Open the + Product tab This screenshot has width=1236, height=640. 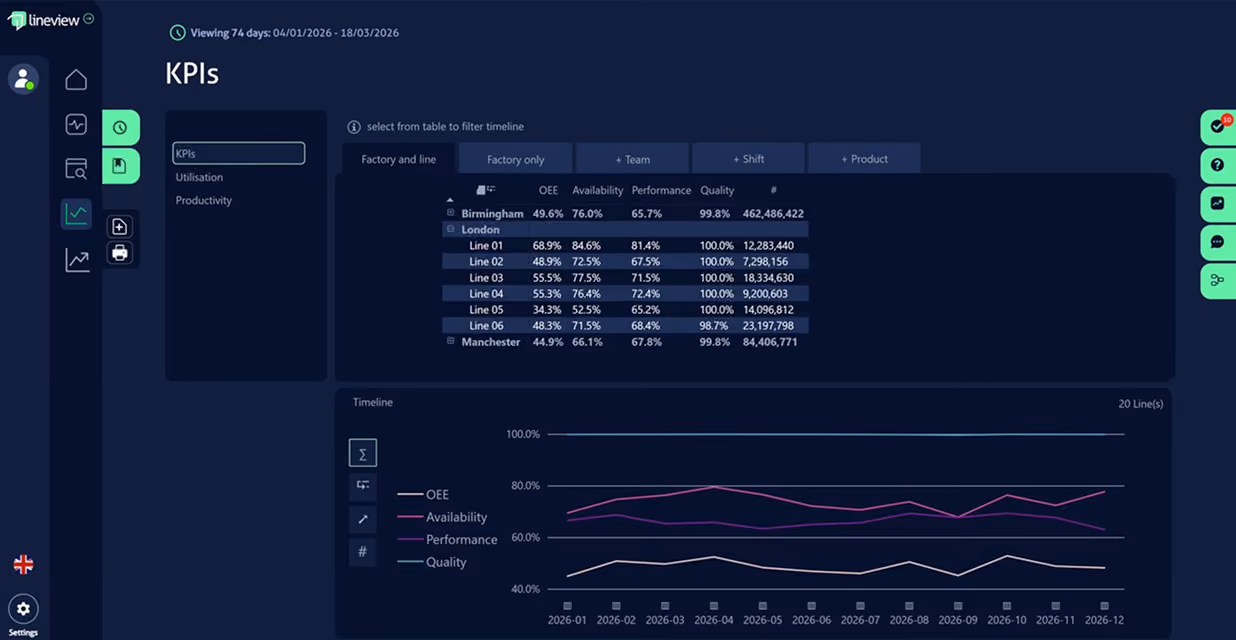[864, 159]
